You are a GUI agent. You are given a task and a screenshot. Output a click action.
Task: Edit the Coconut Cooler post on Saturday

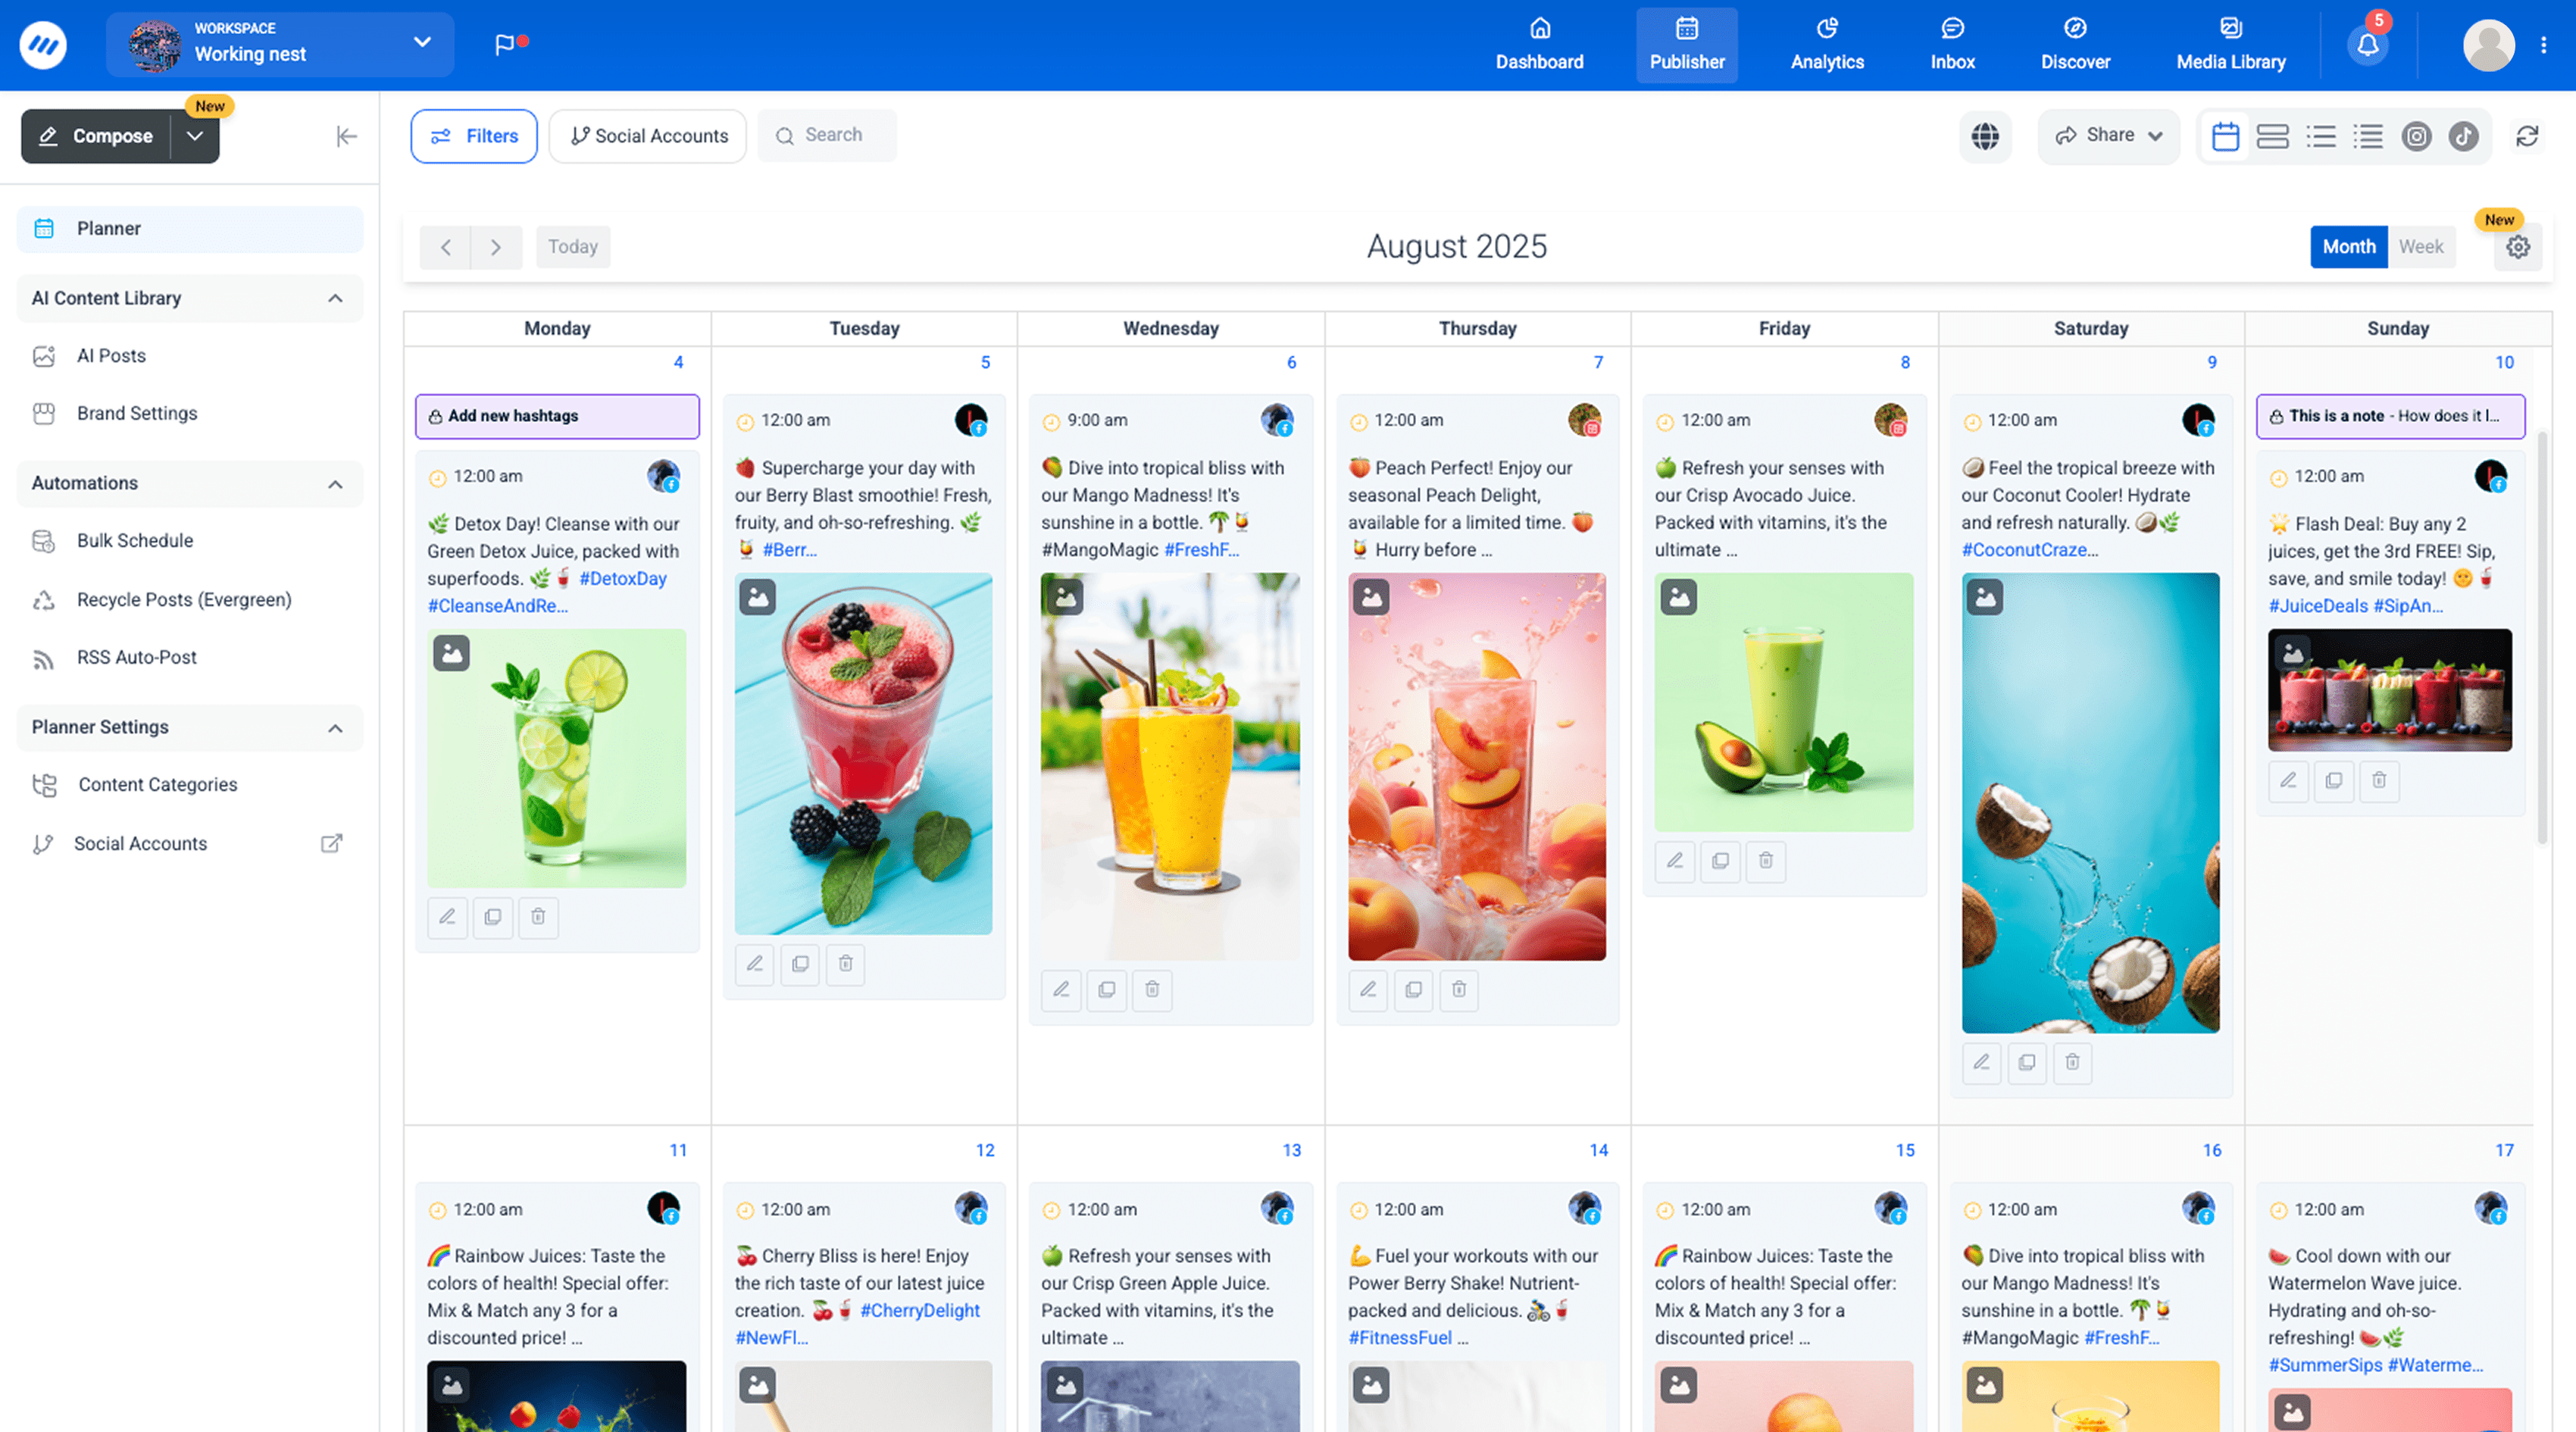(1981, 1063)
